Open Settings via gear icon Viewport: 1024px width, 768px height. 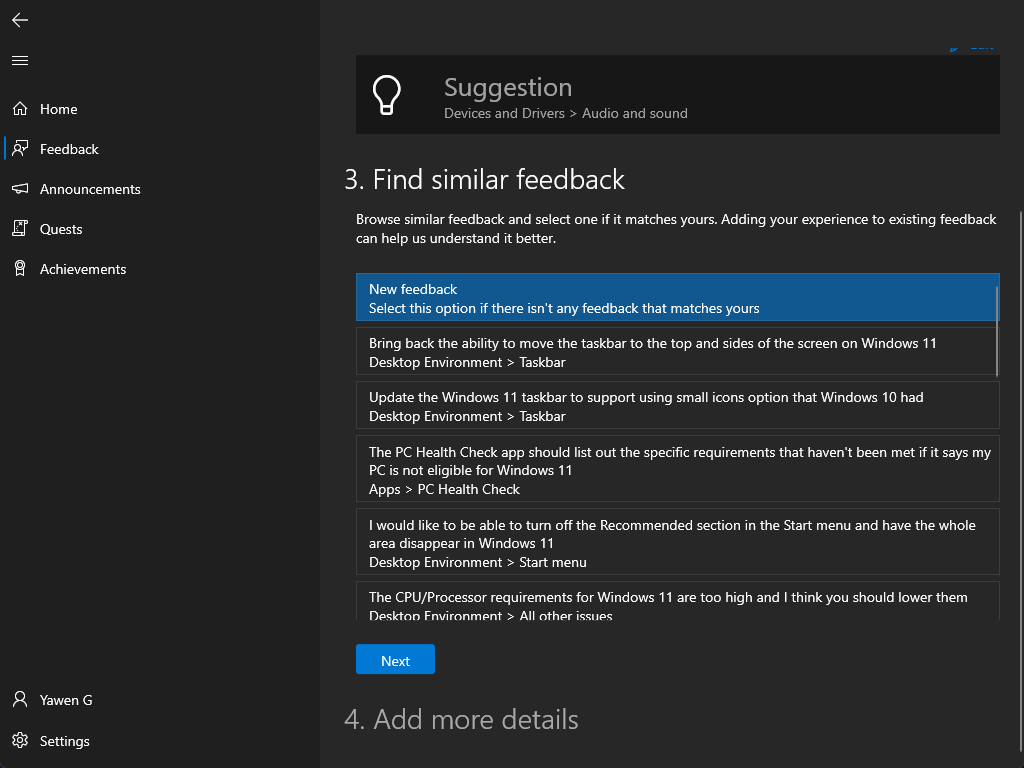(x=20, y=741)
